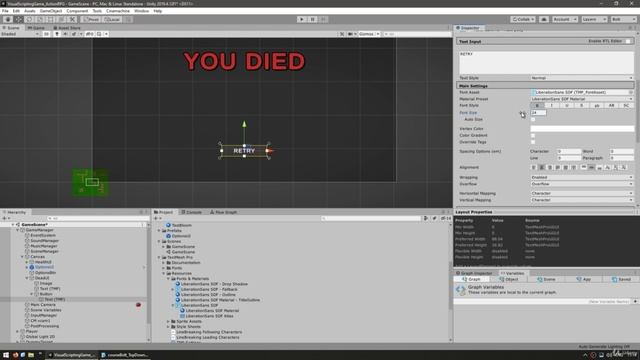The width and height of the screenshot is (640, 360).
Task: Click the cloud services icon
Action: tap(544, 19)
